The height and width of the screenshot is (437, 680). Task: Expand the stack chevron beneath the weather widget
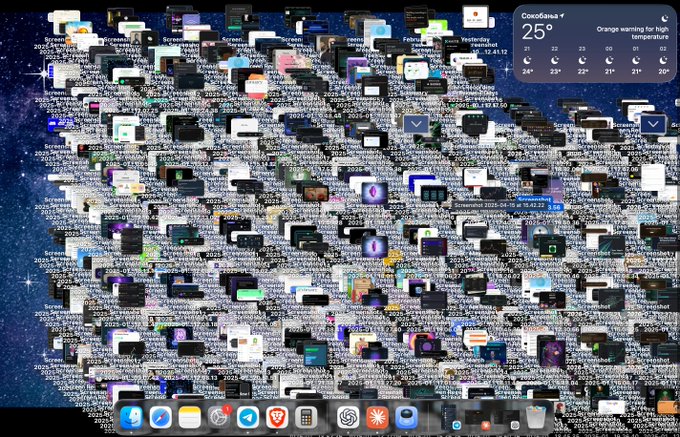click(653, 124)
